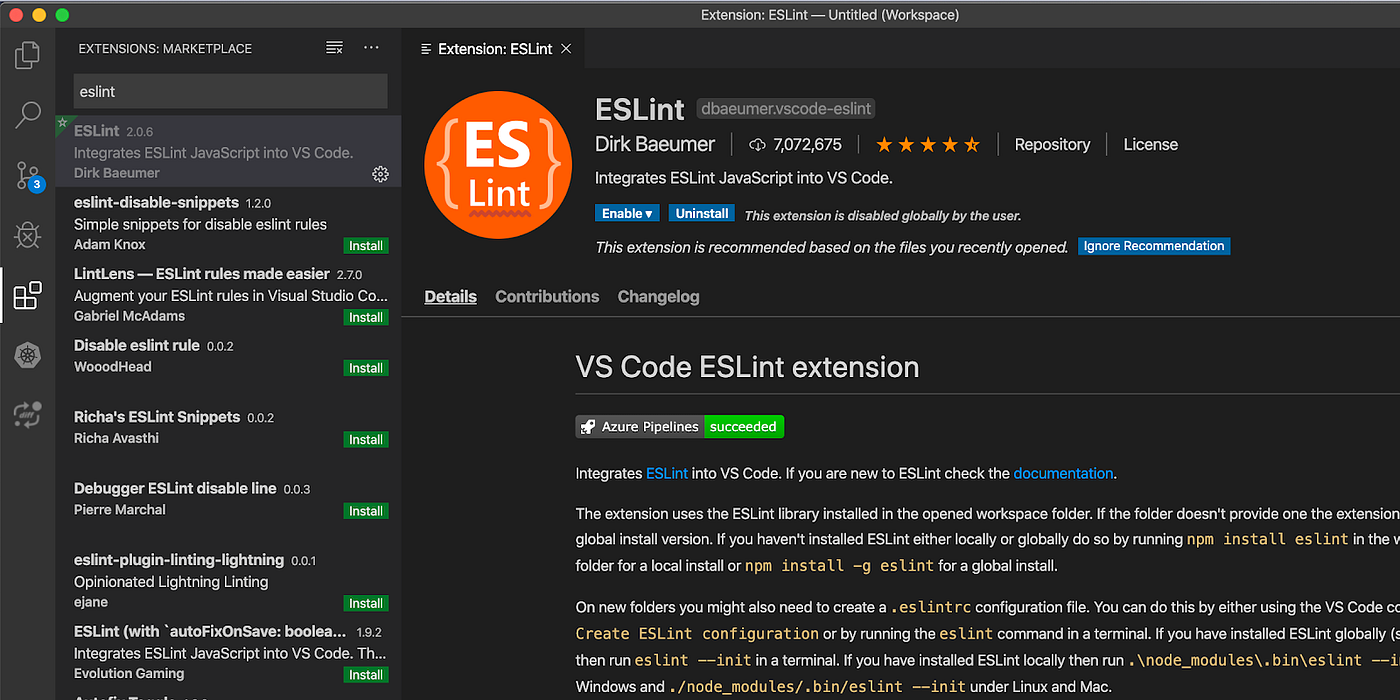Screen dimensions: 1400x700
Task: Clear extensions search results icon
Action: coord(334,48)
